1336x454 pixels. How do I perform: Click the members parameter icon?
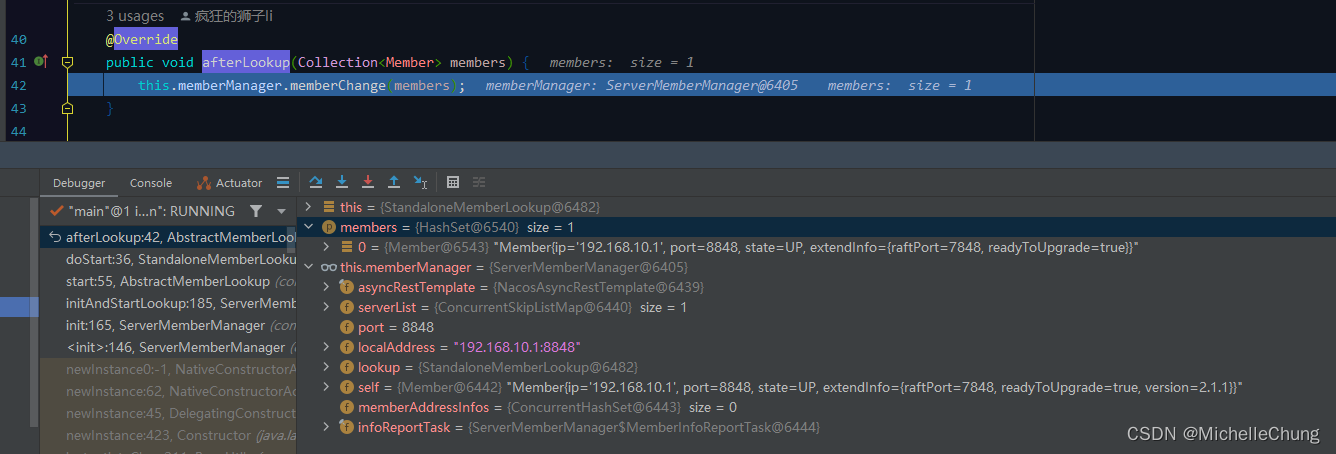click(328, 227)
